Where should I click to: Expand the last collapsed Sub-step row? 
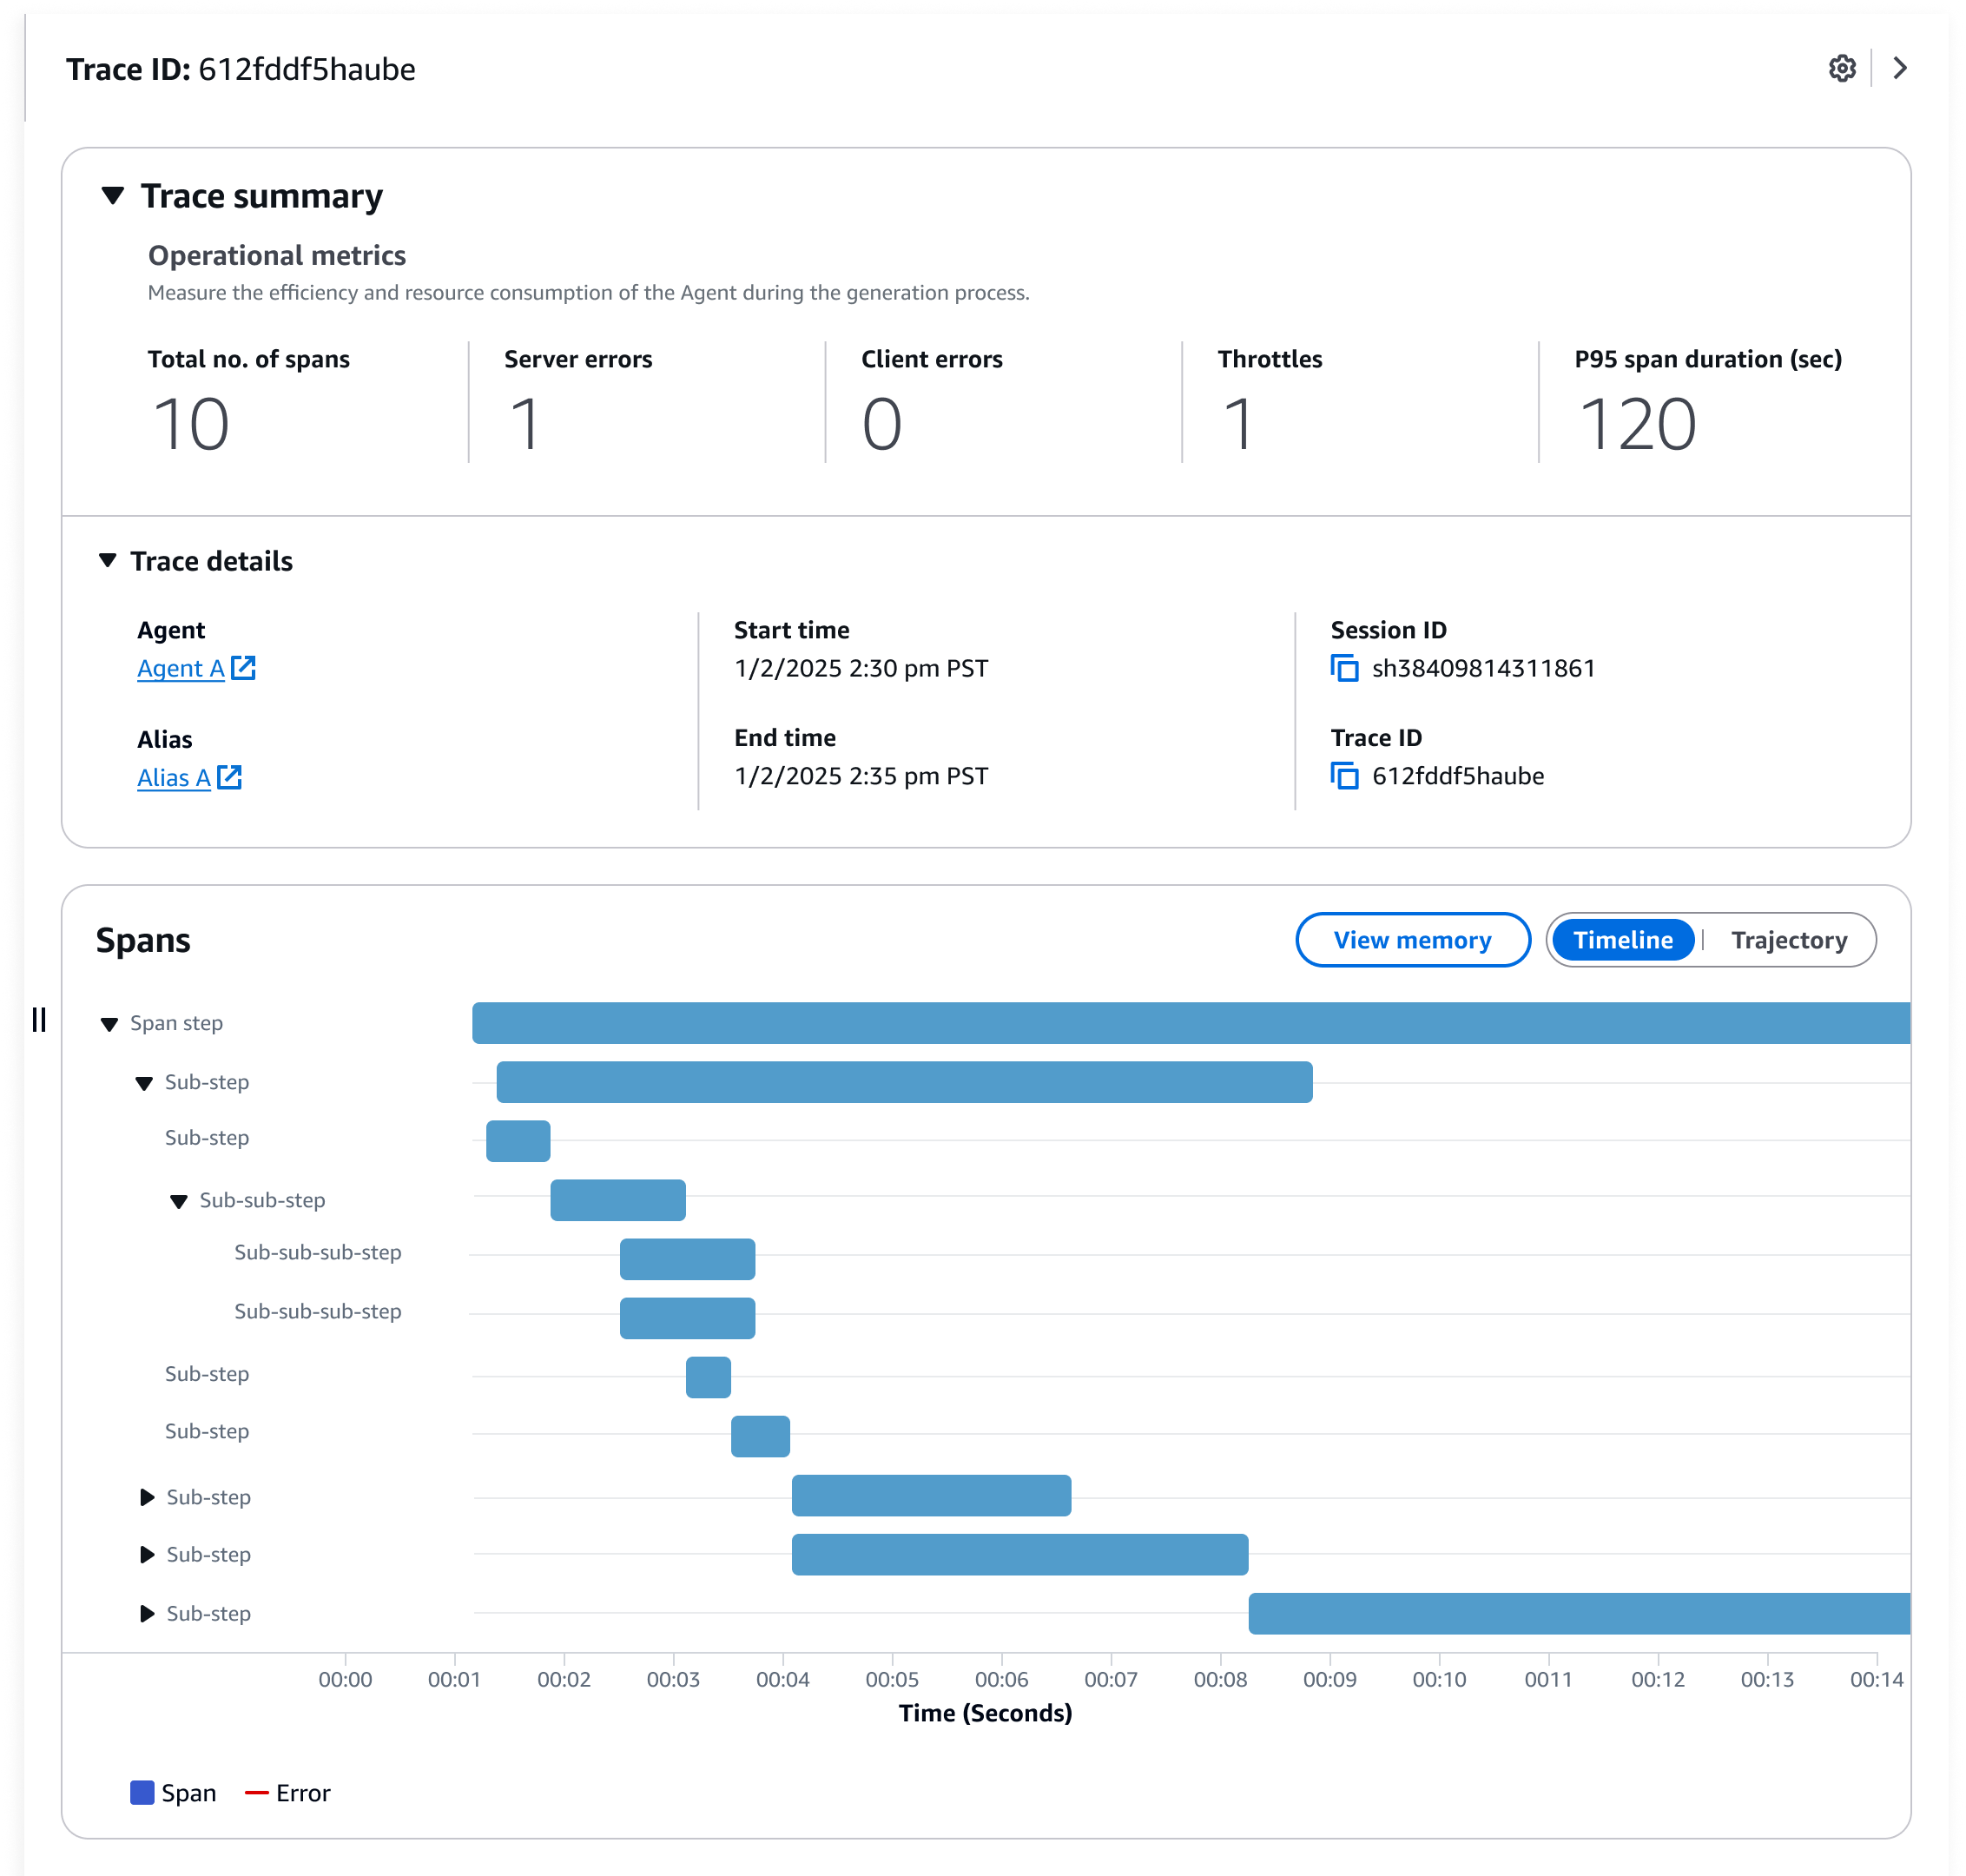147,1613
